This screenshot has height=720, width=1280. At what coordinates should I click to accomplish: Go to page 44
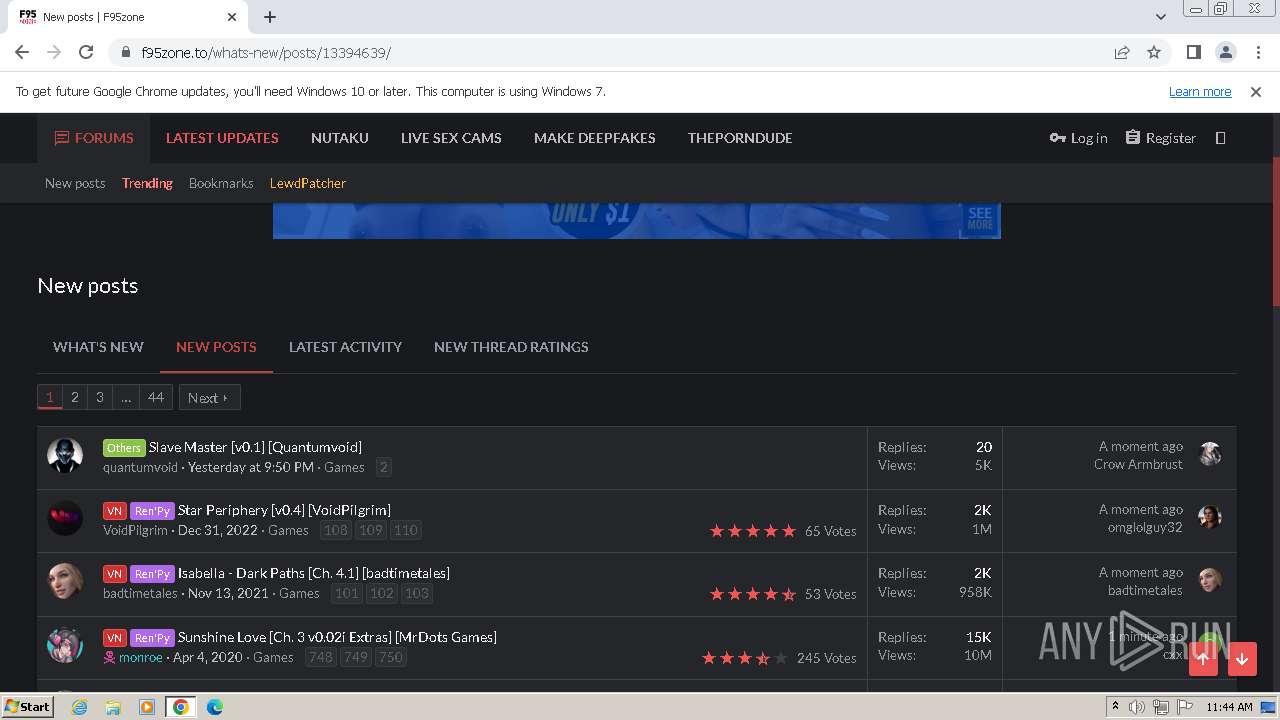156,397
